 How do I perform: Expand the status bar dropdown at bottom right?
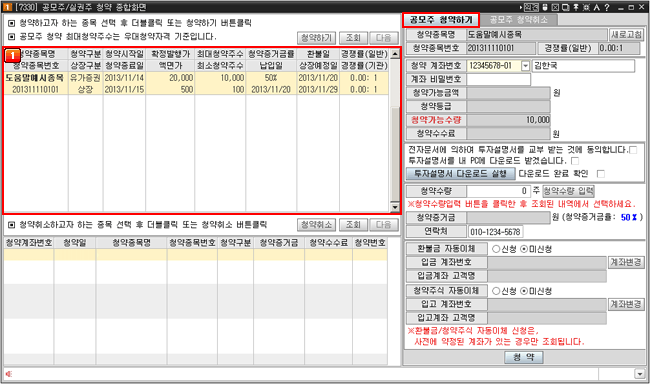click(639, 374)
